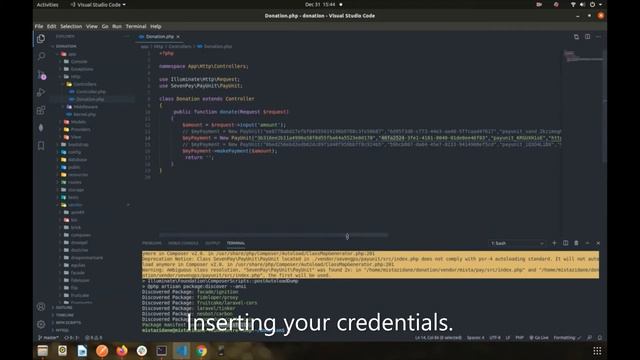Click the feedback icon in status bar
640x360 pixels.
(x=589, y=338)
